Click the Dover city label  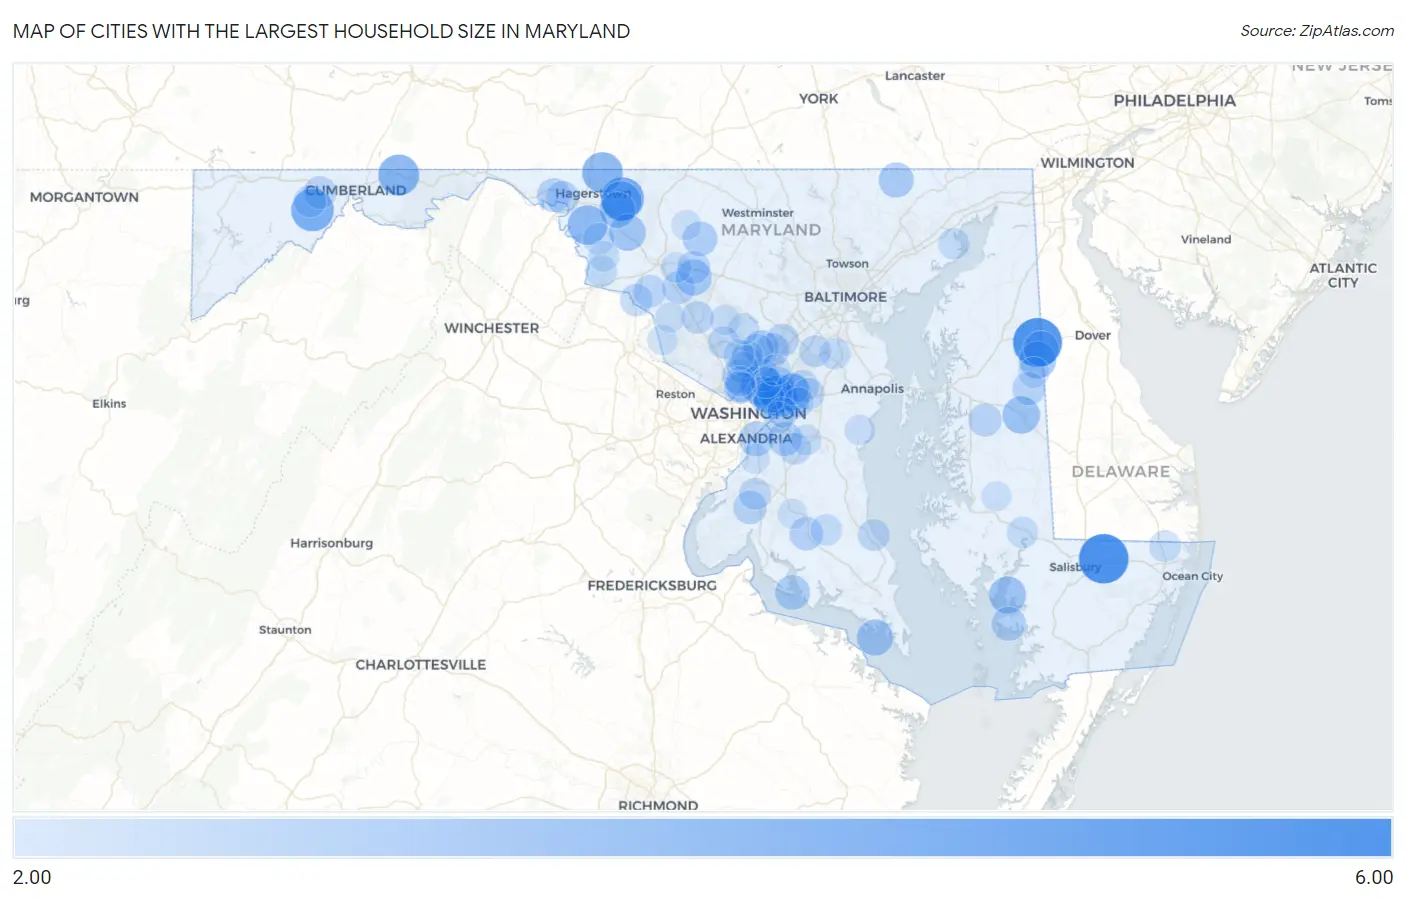tap(1092, 336)
